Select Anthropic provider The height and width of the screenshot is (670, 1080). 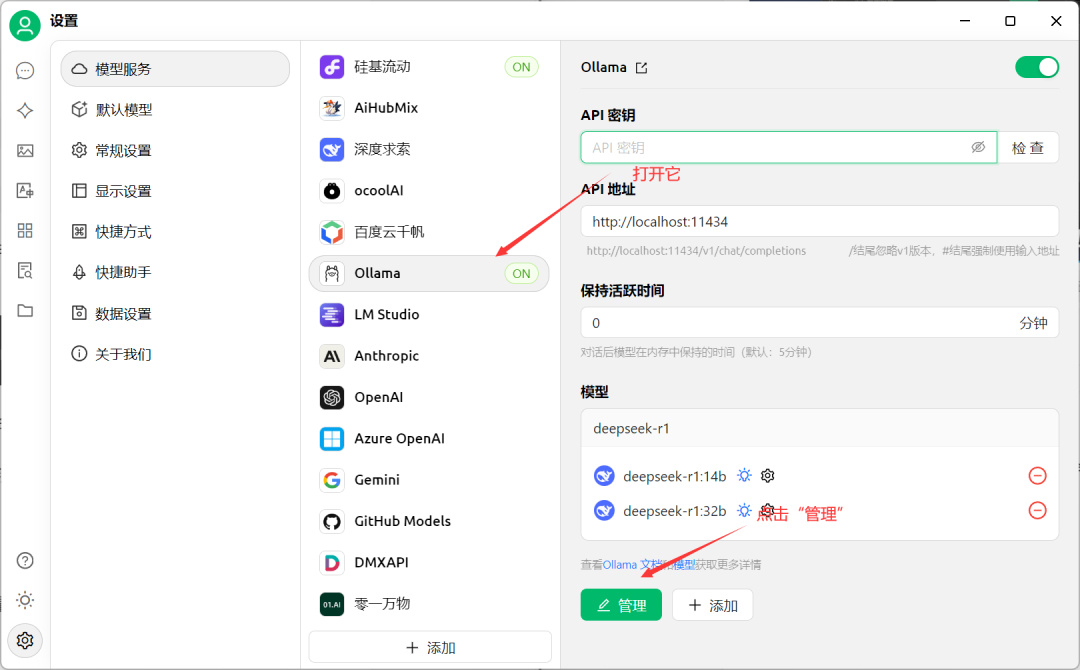point(428,356)
